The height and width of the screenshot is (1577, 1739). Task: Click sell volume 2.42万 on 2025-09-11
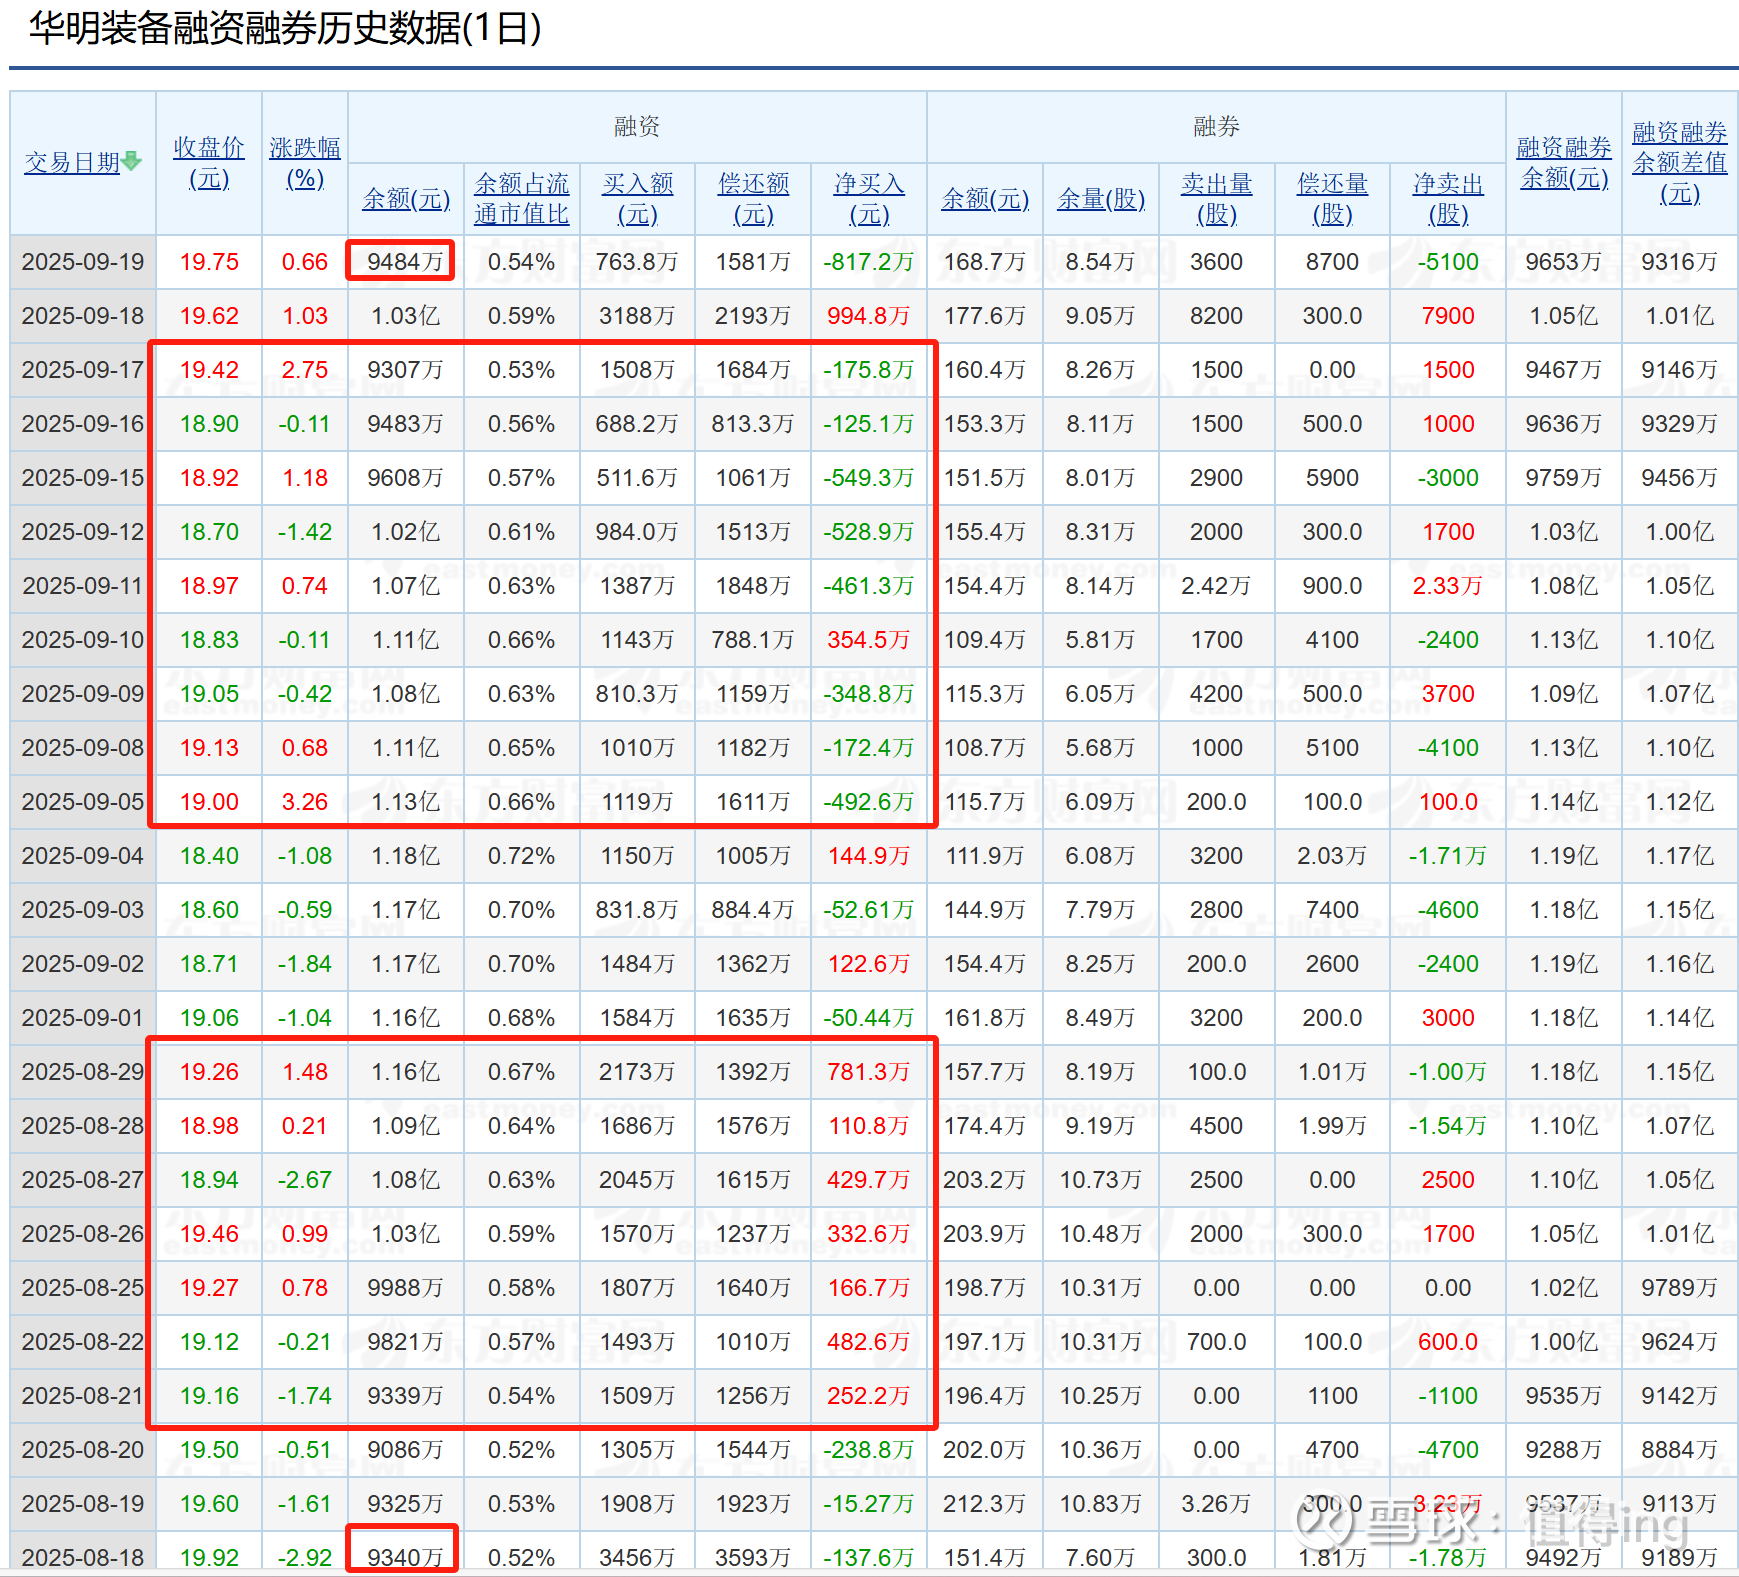point(1216,586)
